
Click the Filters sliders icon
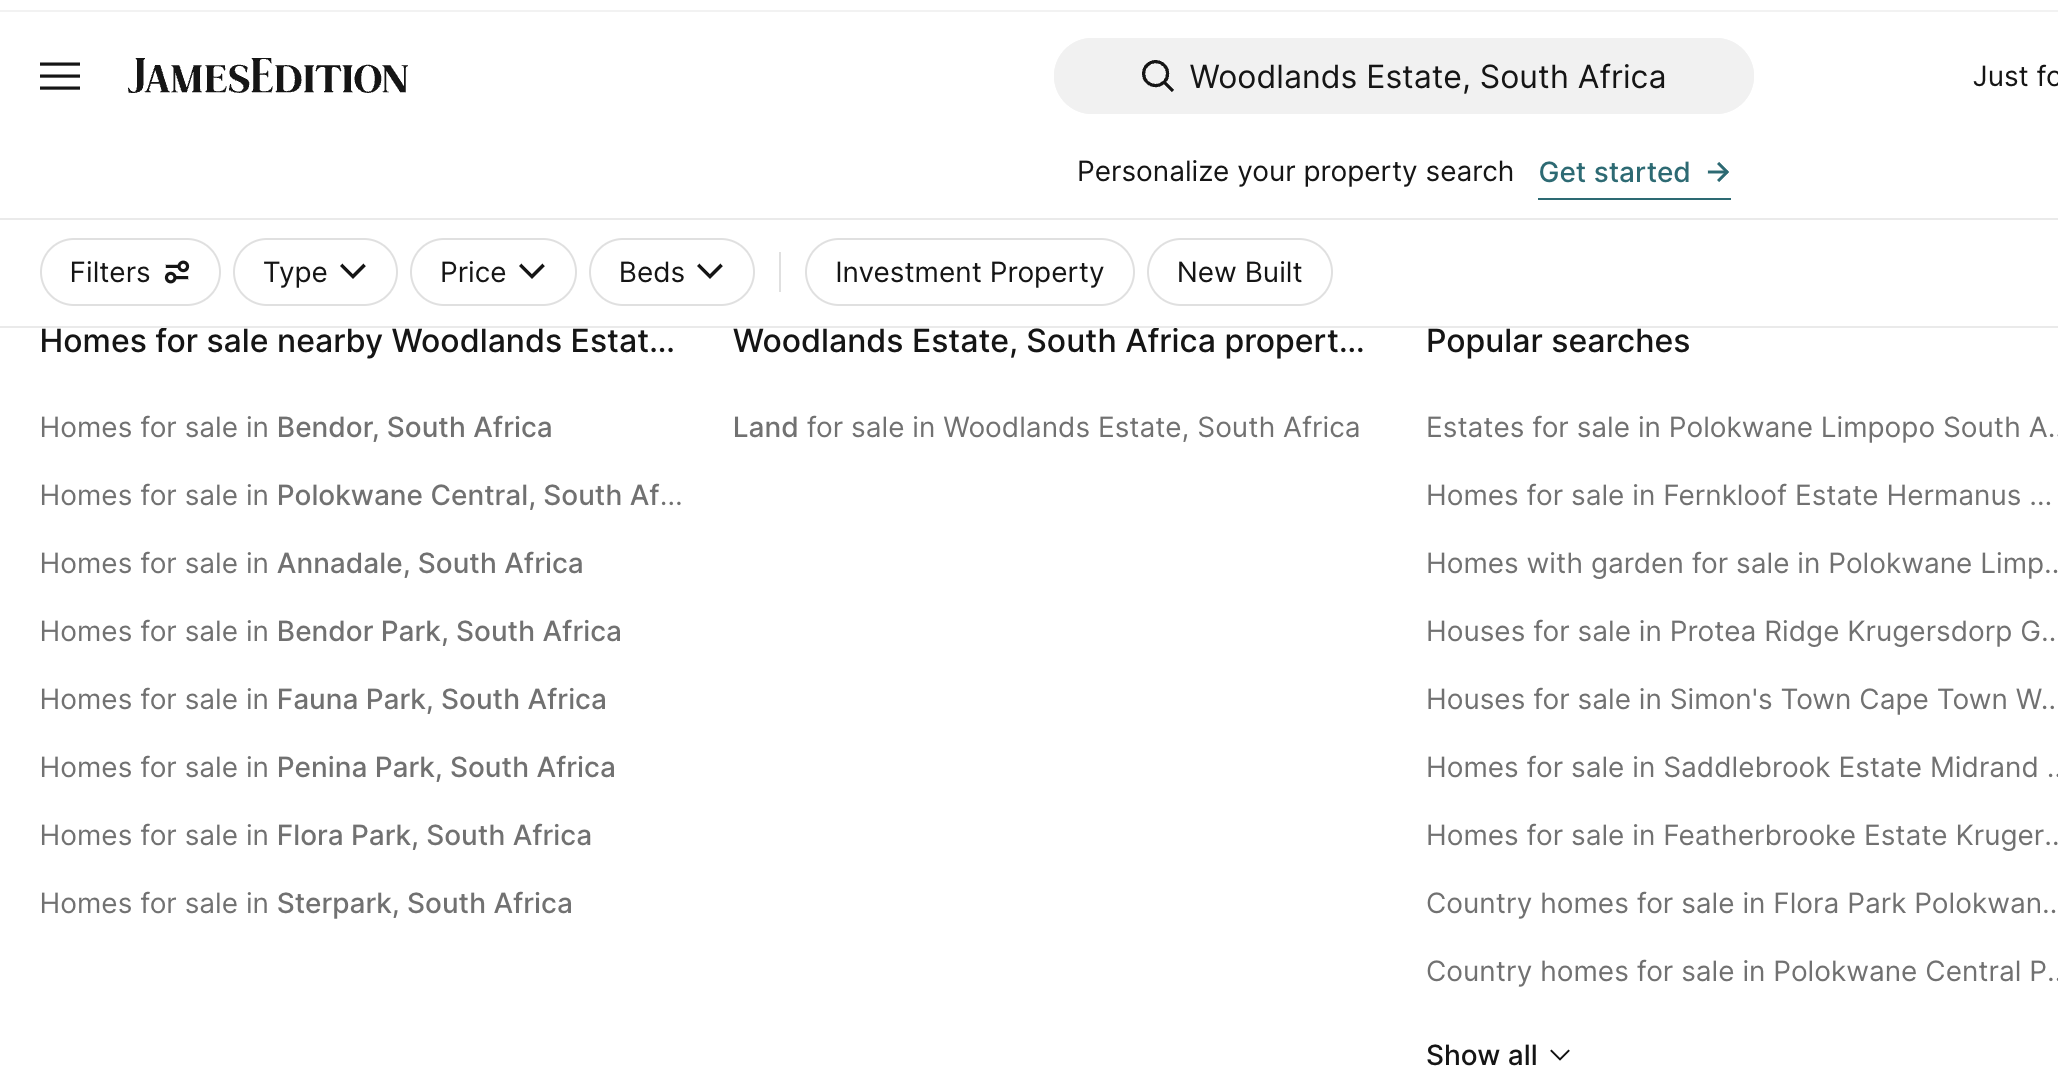click(177, 272)
